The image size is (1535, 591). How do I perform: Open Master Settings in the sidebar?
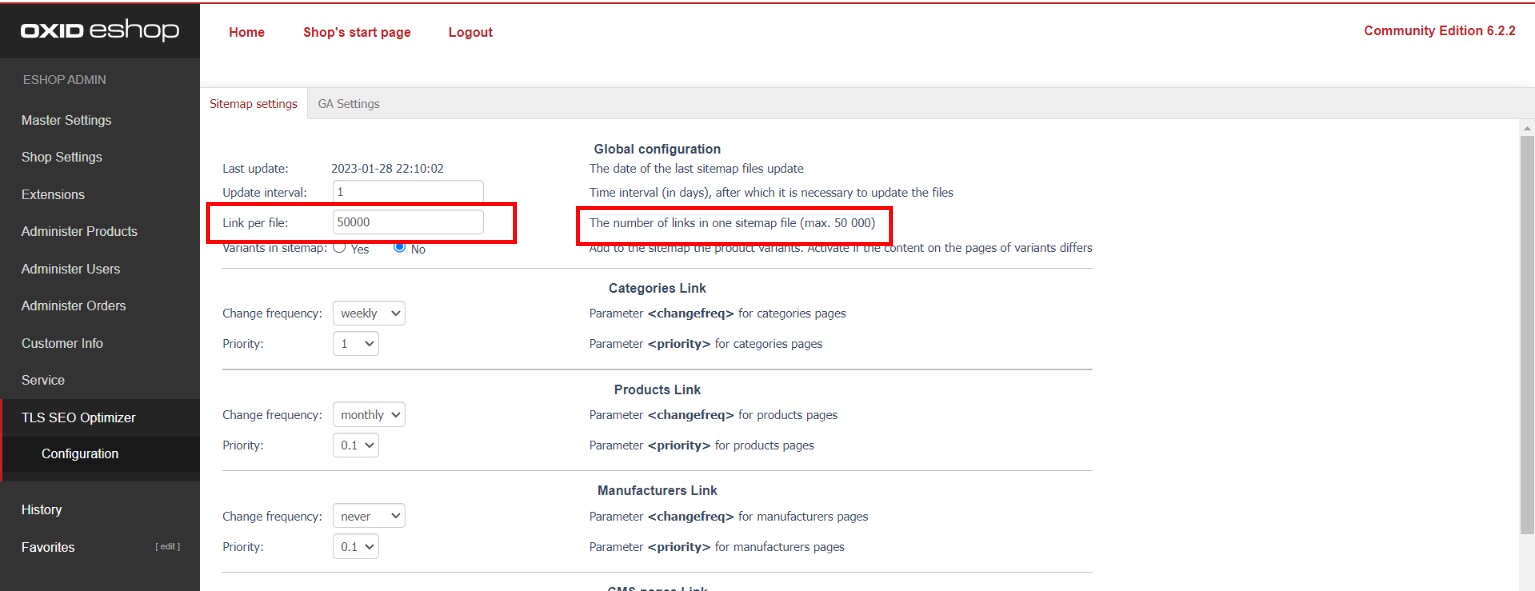pos(66,120)
